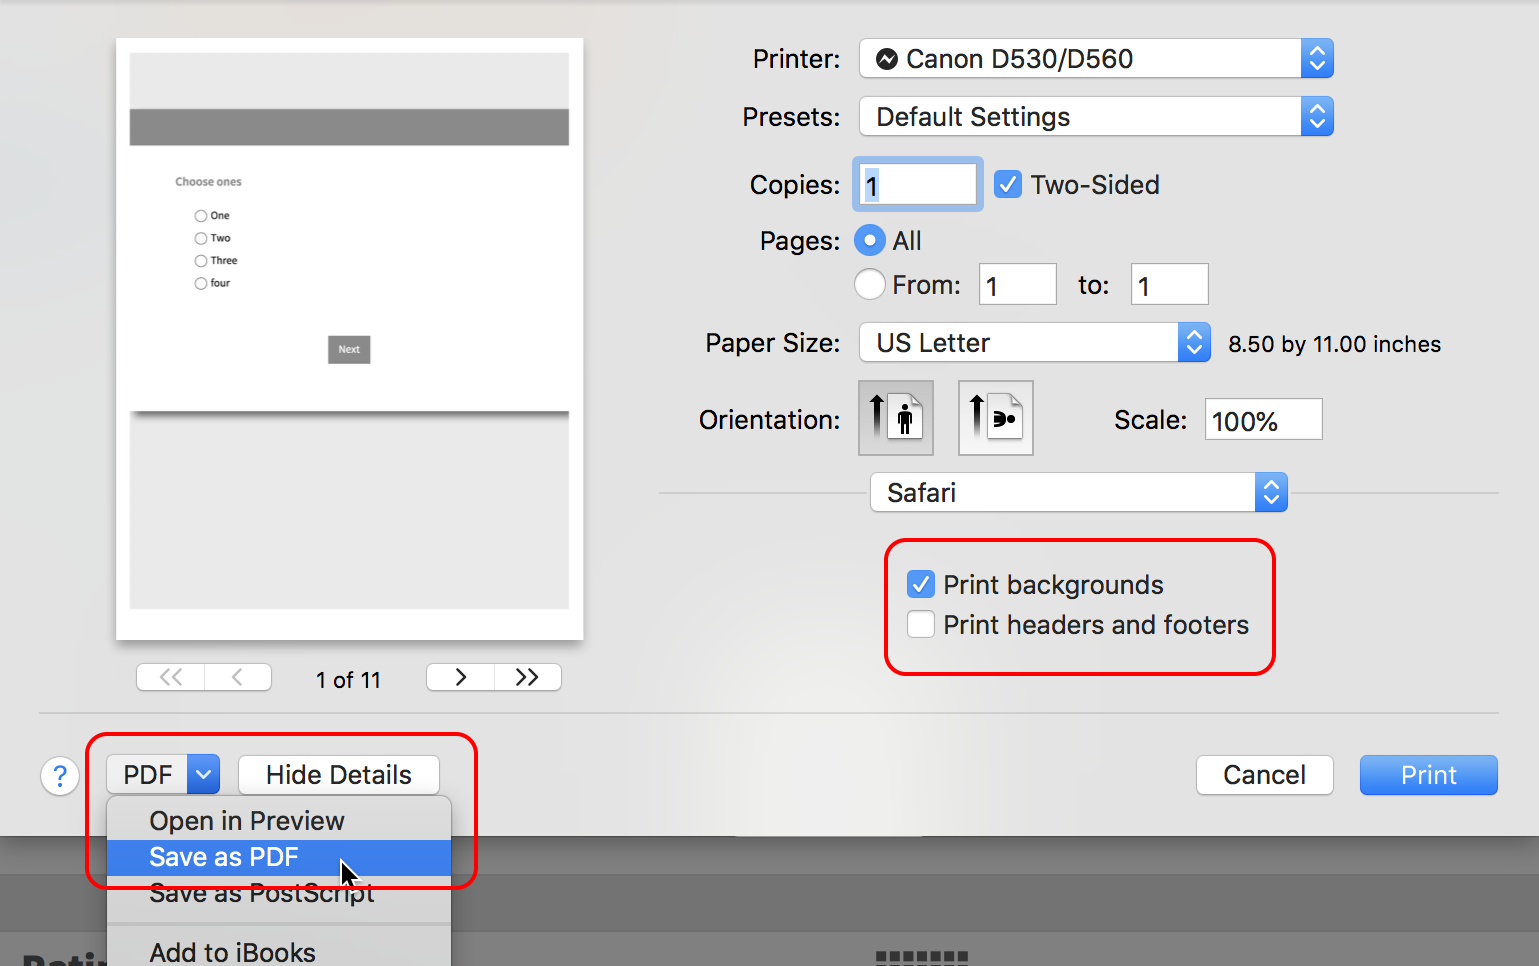Click the blue Print button

coord(1429,775)
